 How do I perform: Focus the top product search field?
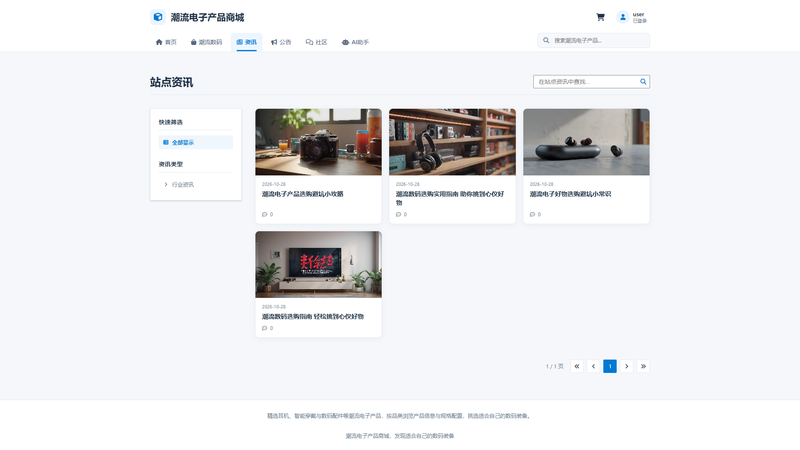593,40
